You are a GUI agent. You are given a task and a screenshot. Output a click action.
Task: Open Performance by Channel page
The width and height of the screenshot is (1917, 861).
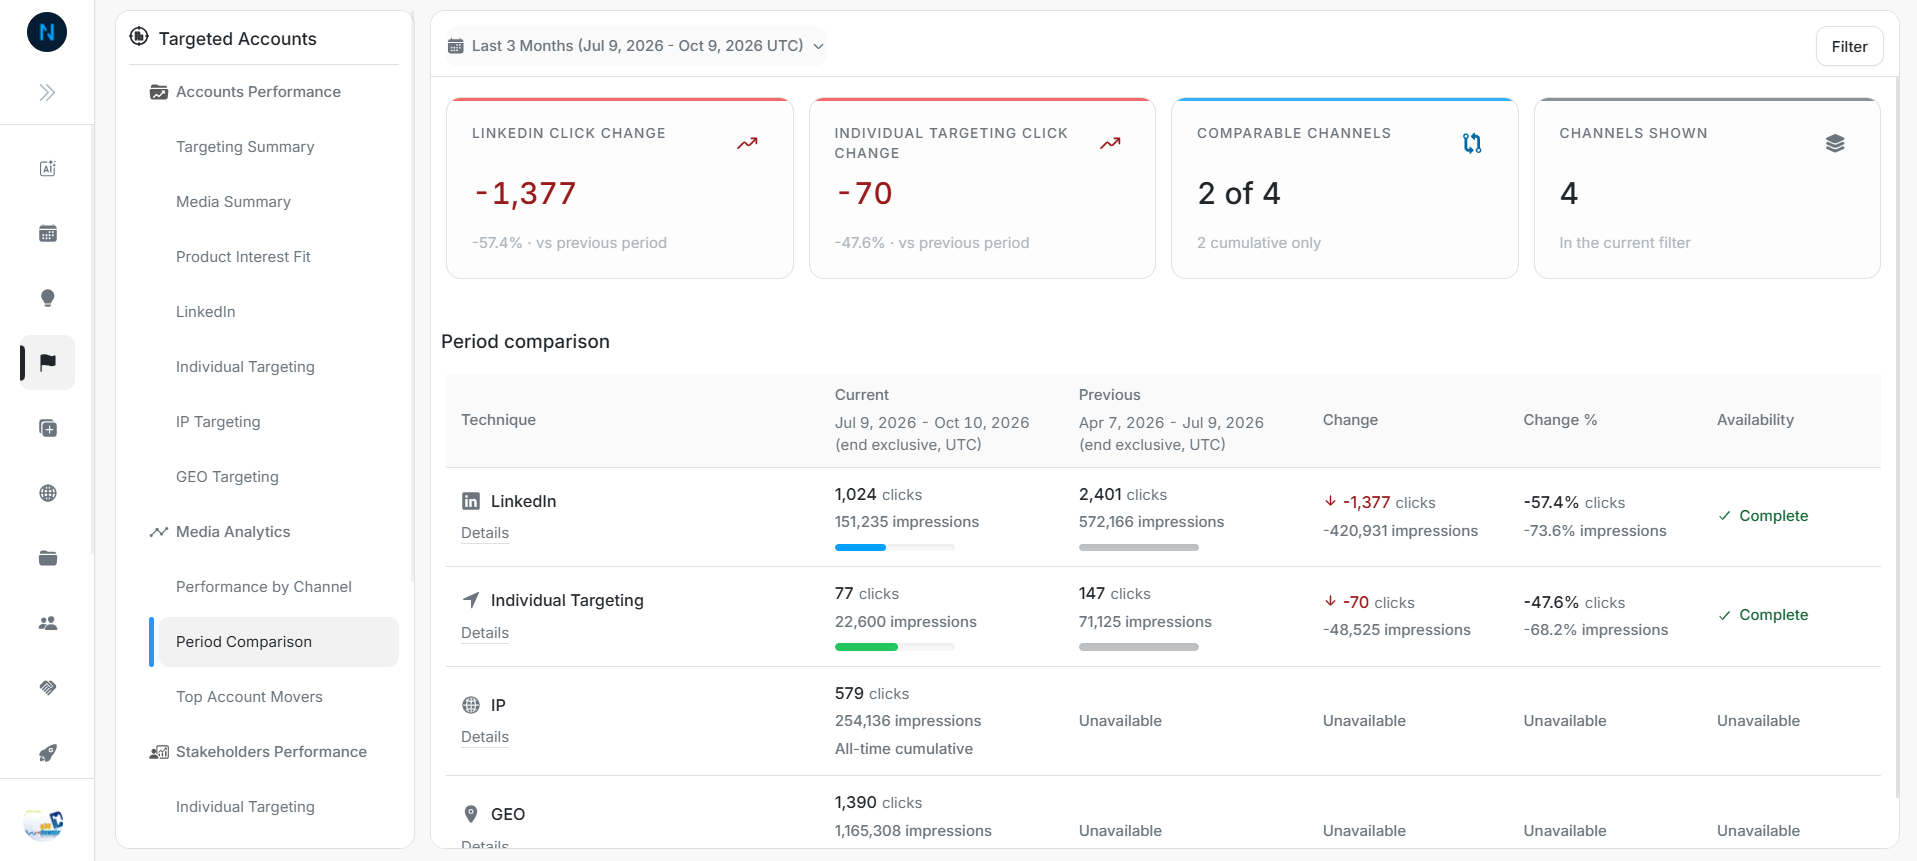[x=264, y=587]
